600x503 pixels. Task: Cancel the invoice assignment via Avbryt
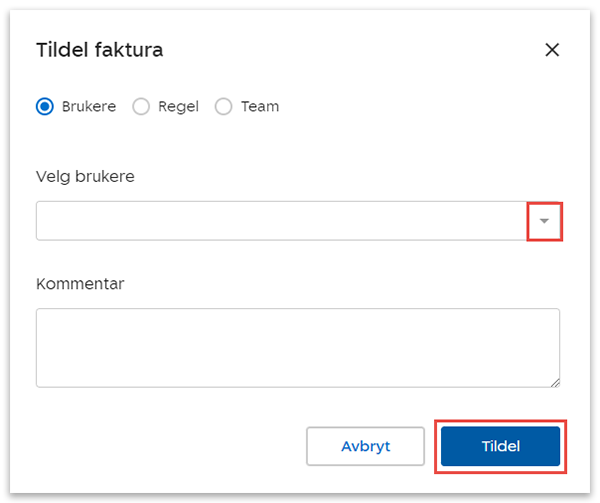[366, 446]
